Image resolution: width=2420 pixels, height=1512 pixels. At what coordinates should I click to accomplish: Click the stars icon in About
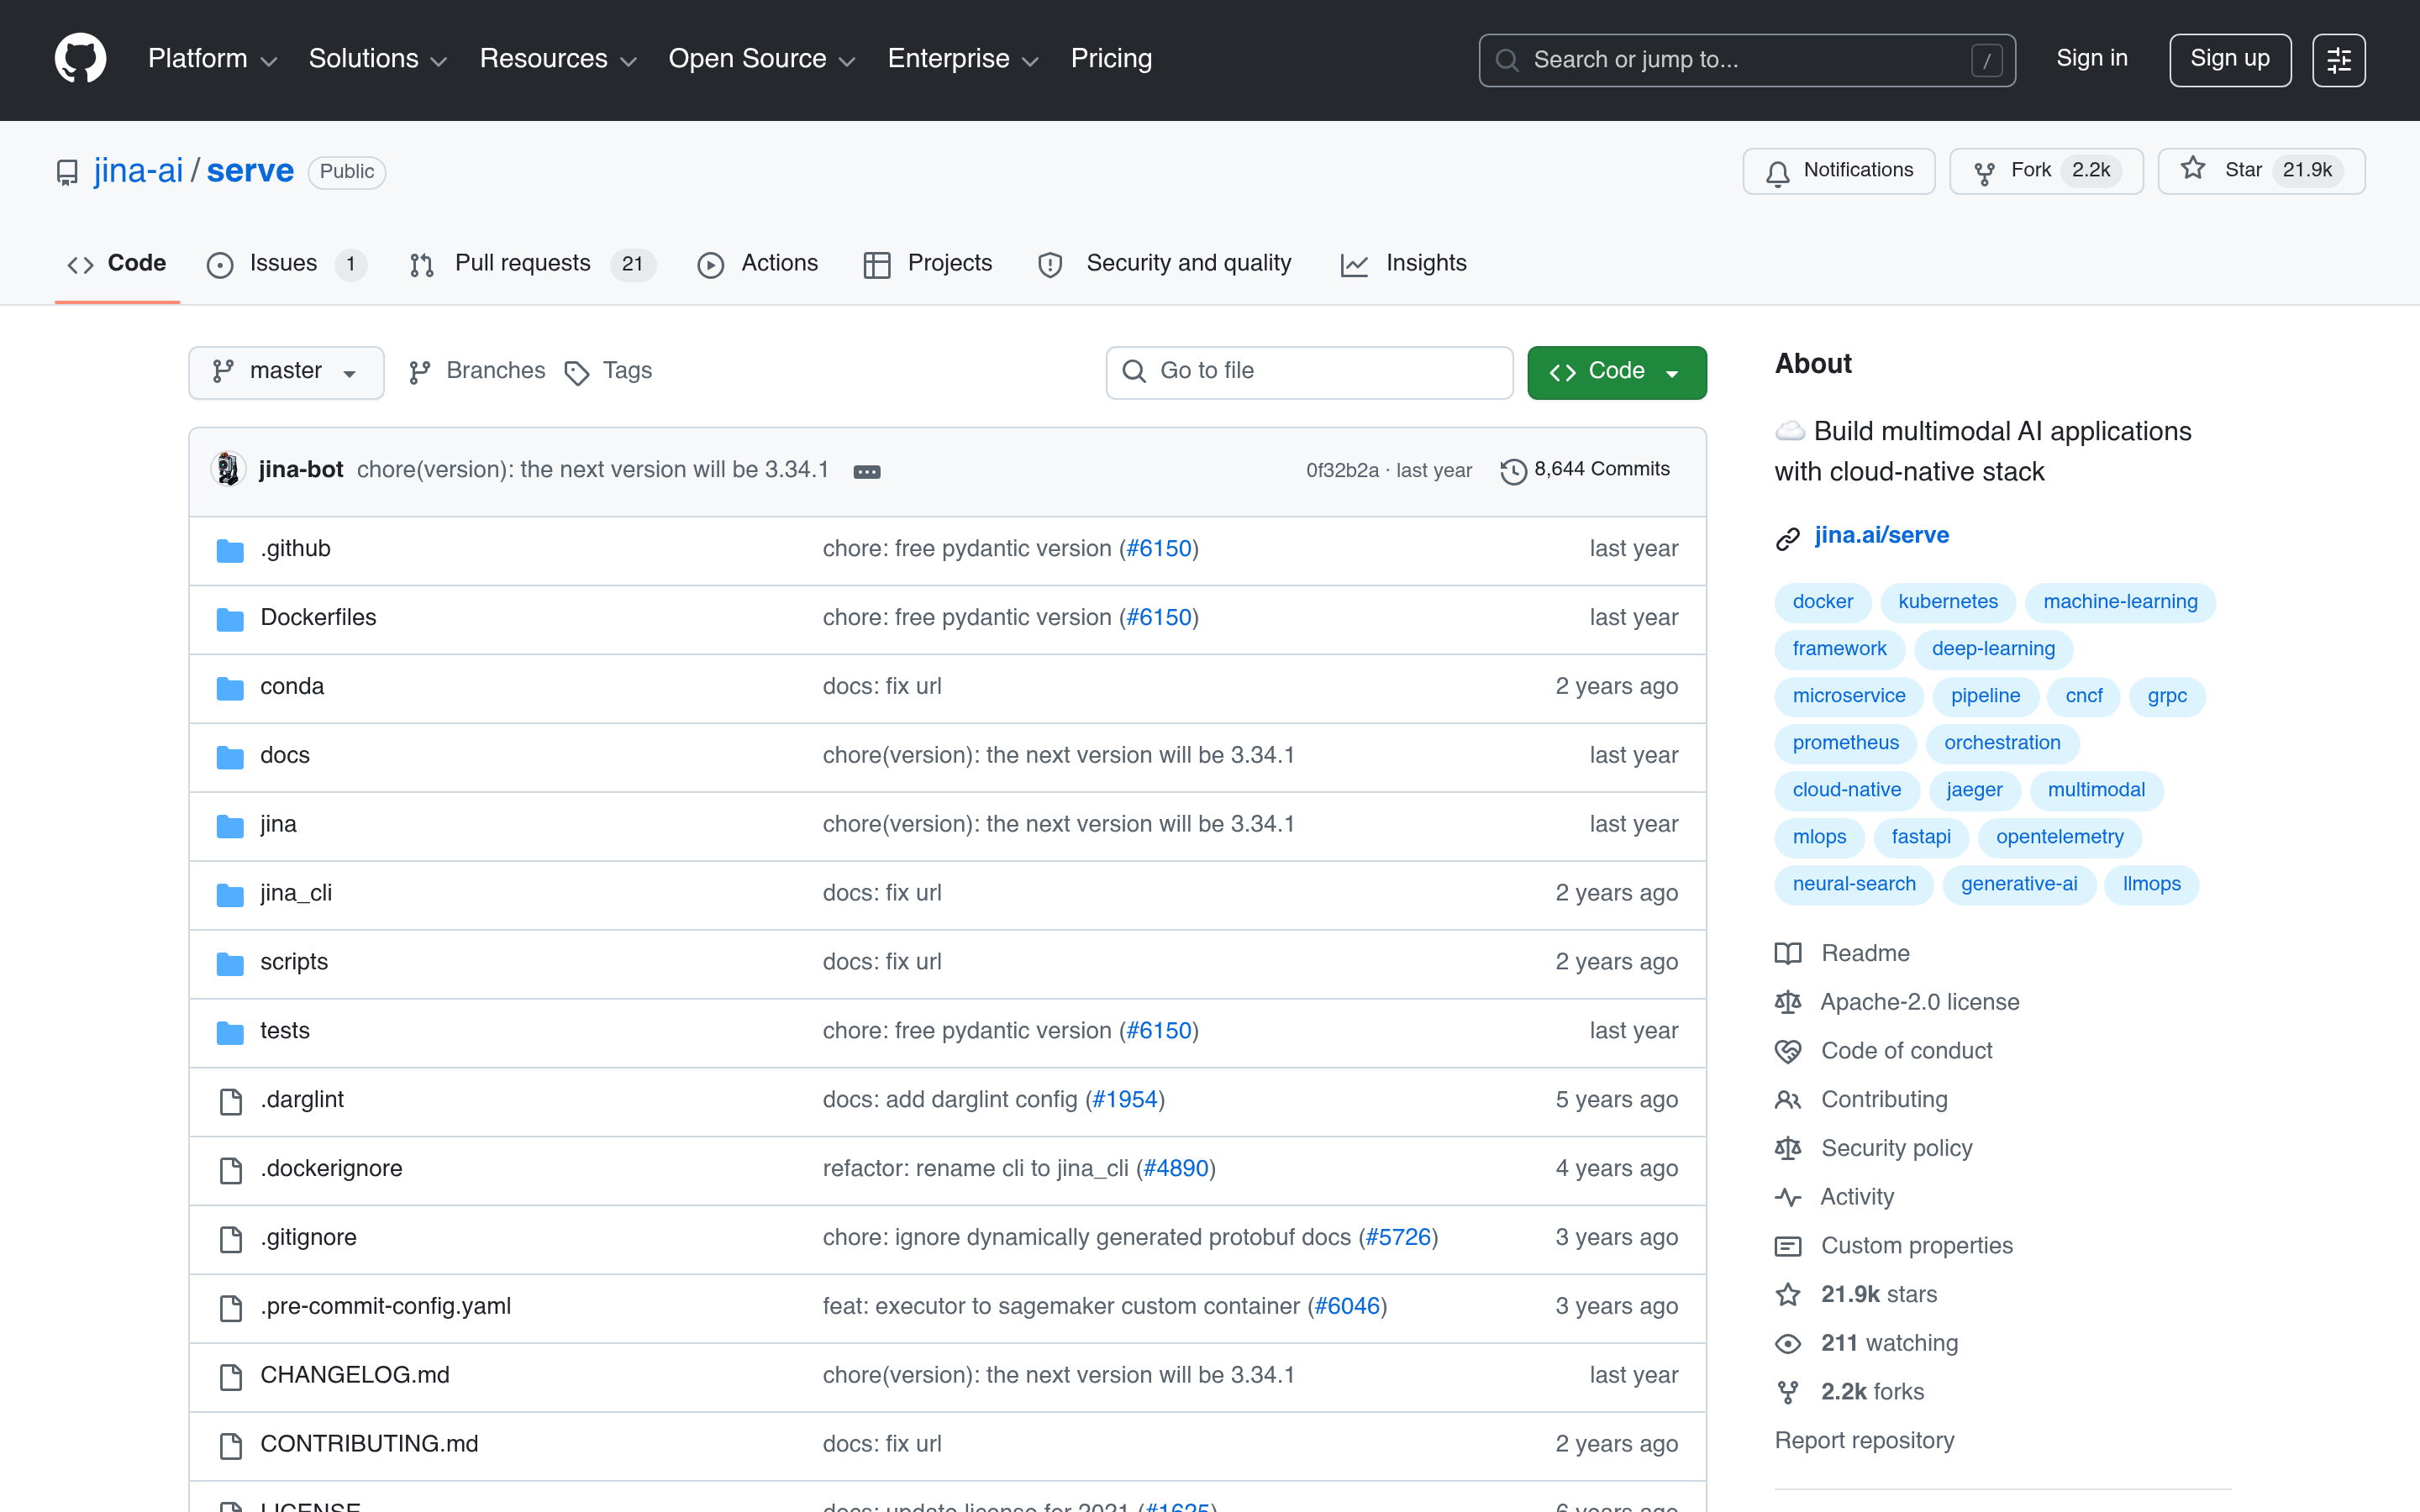(x=1788, y=1295)
